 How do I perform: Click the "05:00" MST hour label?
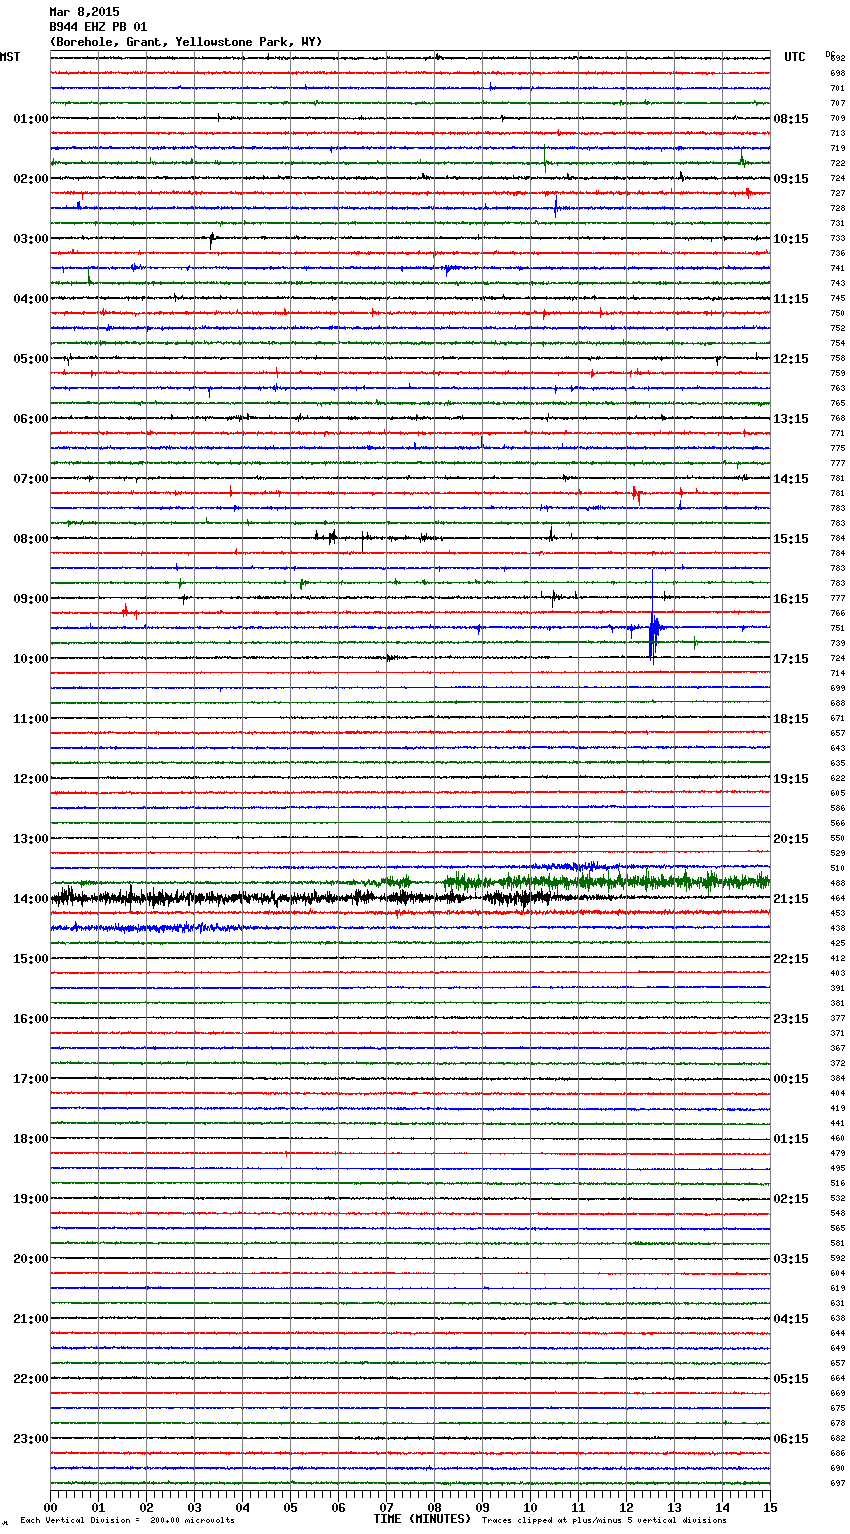point(31,359)
